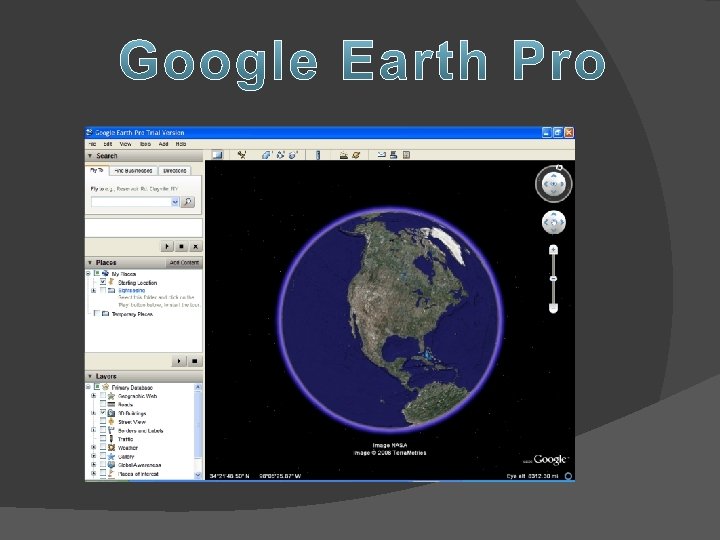720x540 pixels.
Task: Collapse the Primary Database tree node
Action: pos(88,387)
